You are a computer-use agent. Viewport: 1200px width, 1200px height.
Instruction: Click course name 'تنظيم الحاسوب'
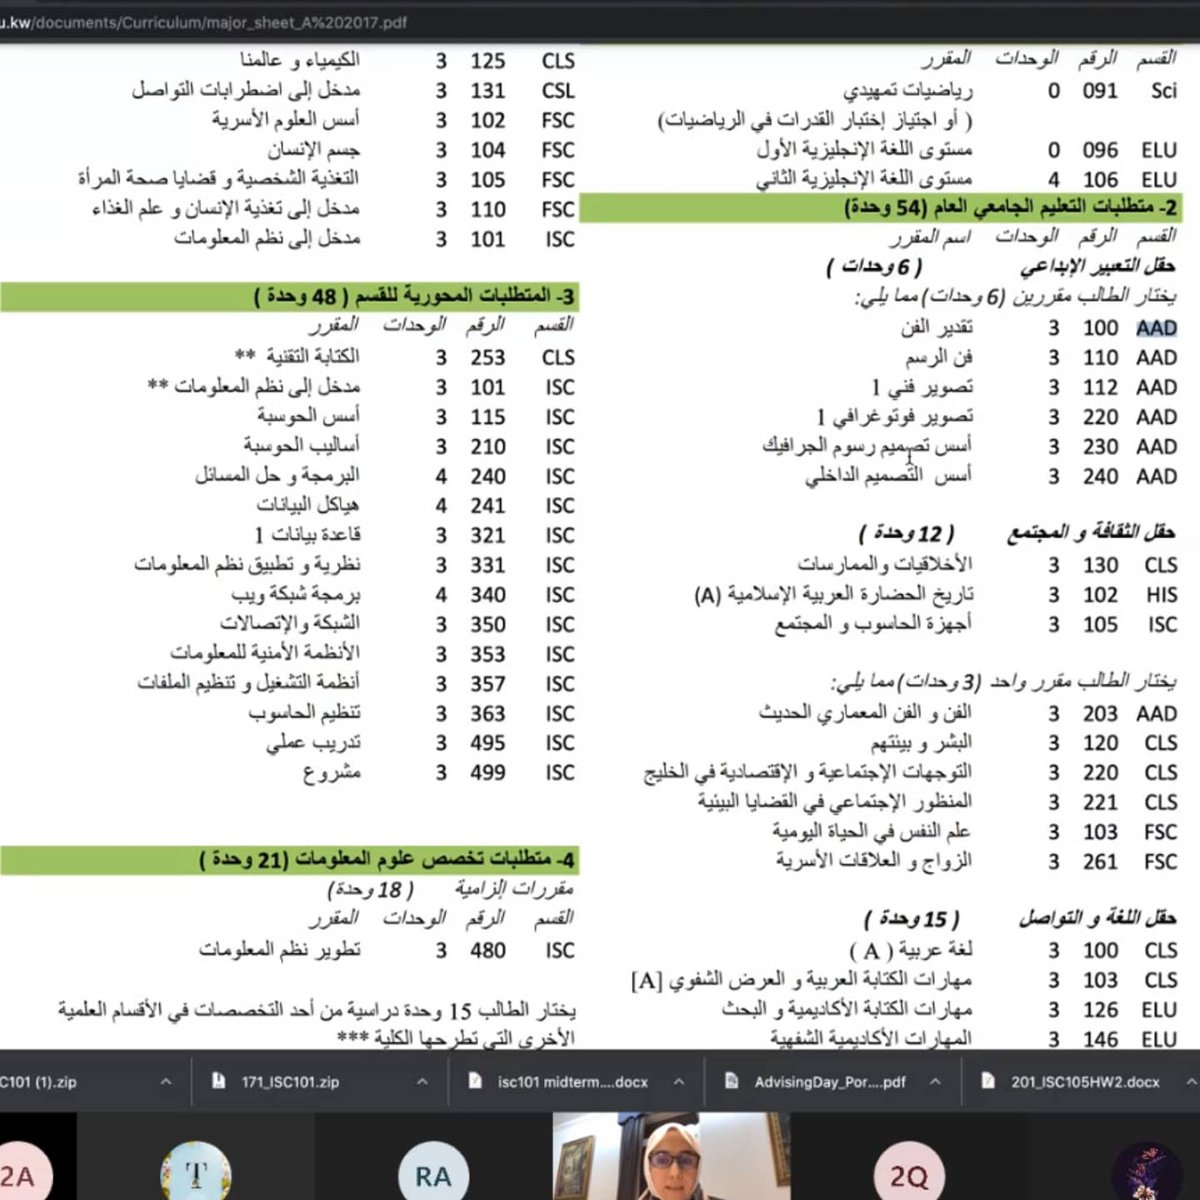click(305, 713)
